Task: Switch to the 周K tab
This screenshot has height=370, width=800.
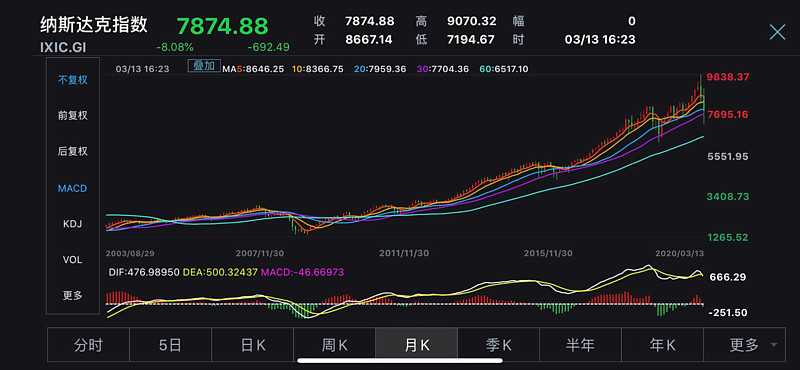Action: (x=335, y=345)
